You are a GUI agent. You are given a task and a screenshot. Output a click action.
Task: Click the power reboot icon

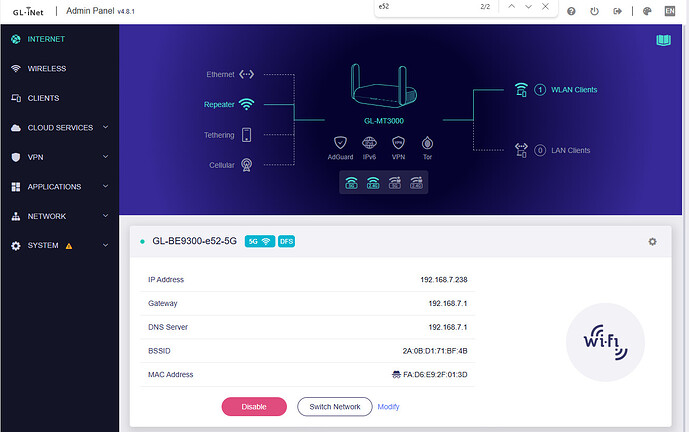point(594,12)
